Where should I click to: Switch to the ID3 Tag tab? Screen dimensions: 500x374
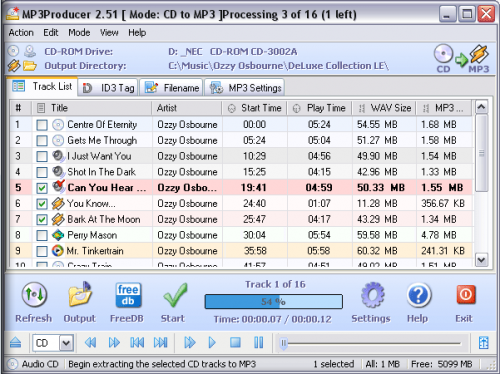pos(108,88)
